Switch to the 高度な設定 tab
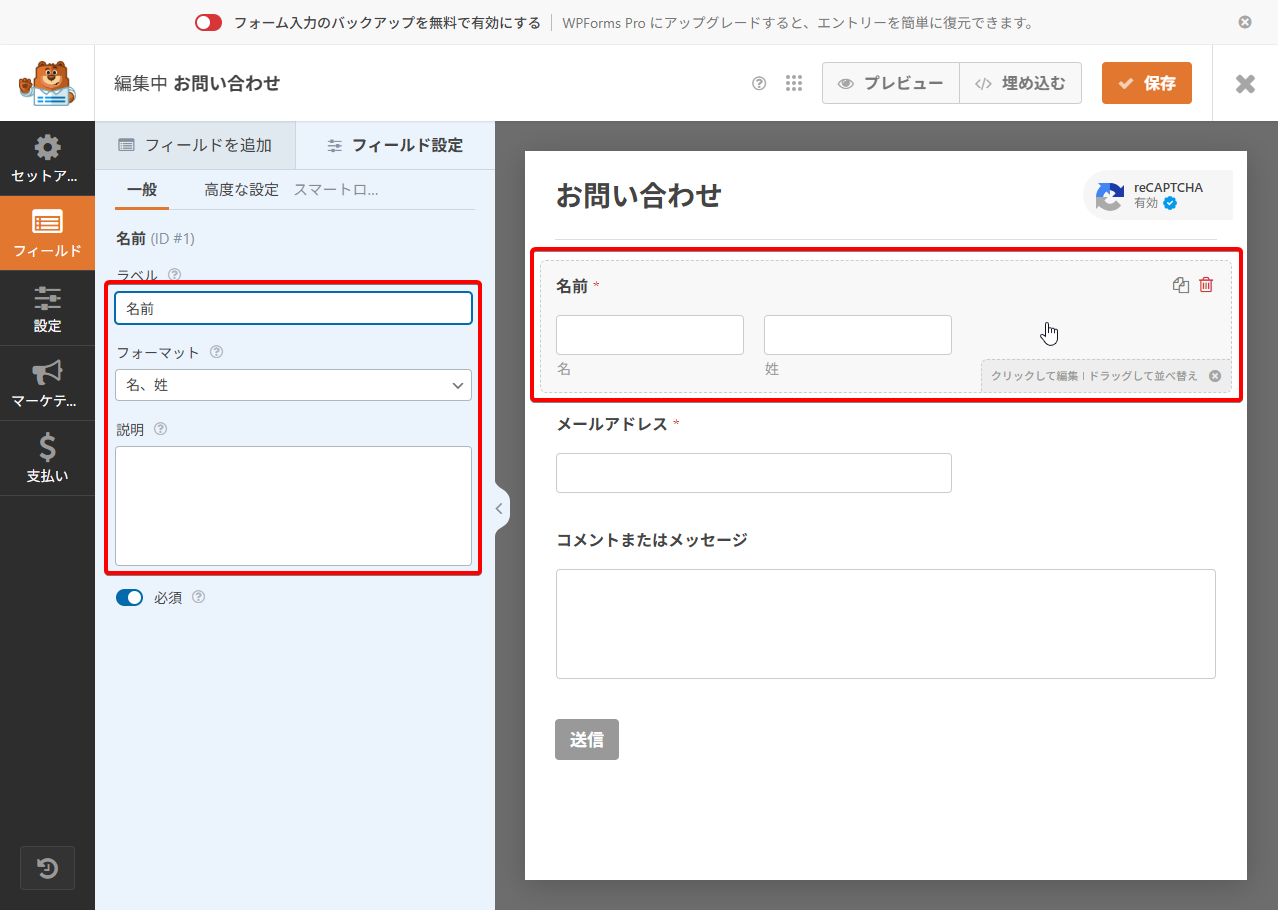 (241, 190)
